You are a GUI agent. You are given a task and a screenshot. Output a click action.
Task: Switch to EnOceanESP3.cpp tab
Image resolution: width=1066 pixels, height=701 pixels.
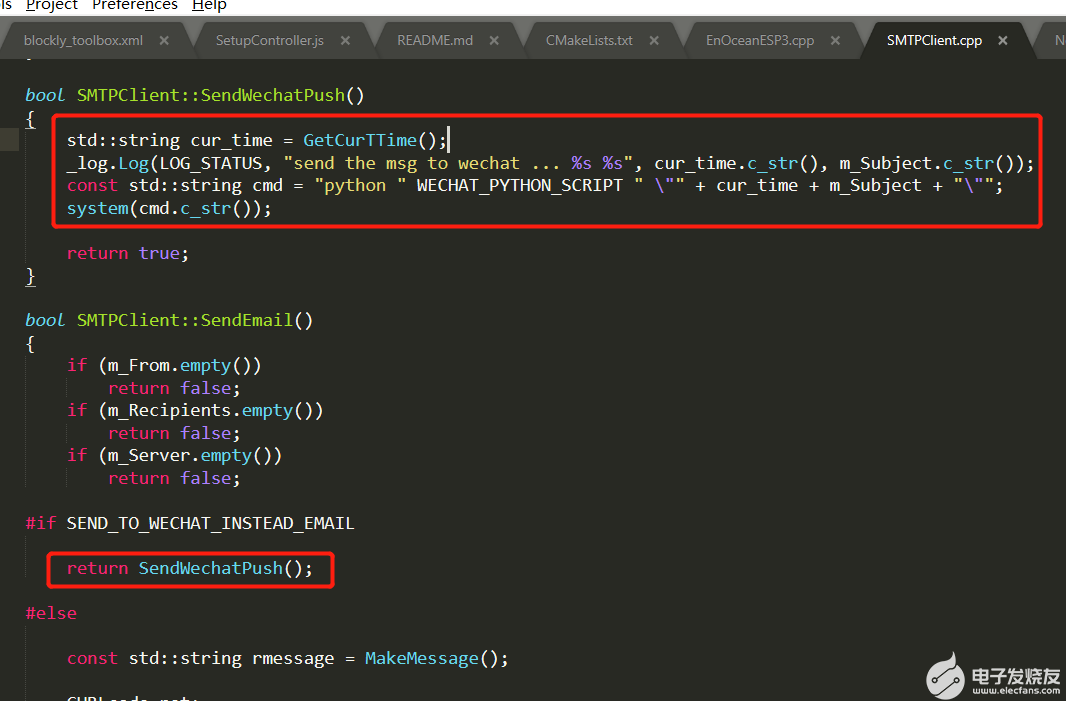[x=759, y=41]
